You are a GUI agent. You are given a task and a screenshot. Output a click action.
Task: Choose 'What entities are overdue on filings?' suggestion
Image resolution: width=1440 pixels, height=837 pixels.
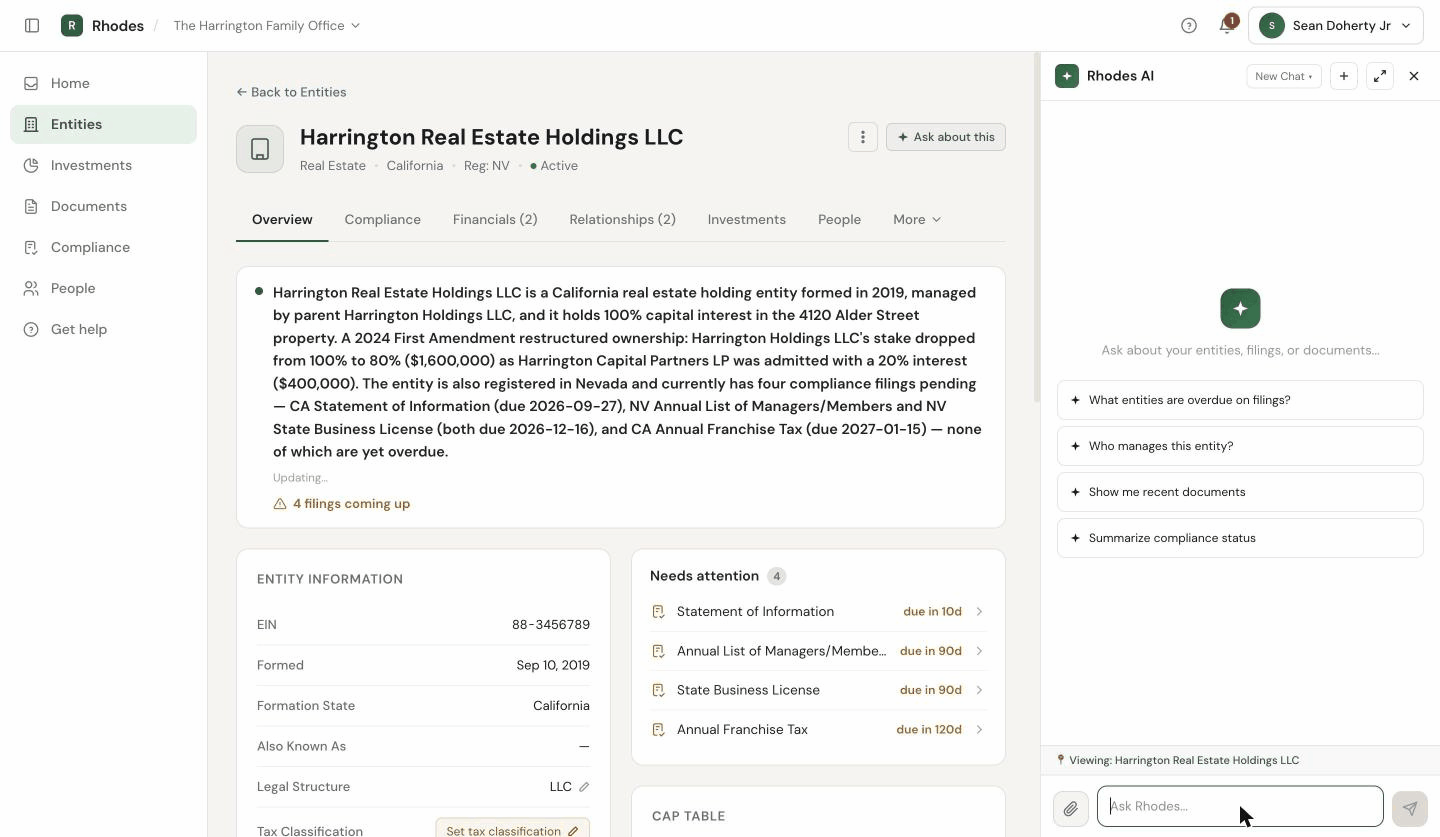point(1240,400)
